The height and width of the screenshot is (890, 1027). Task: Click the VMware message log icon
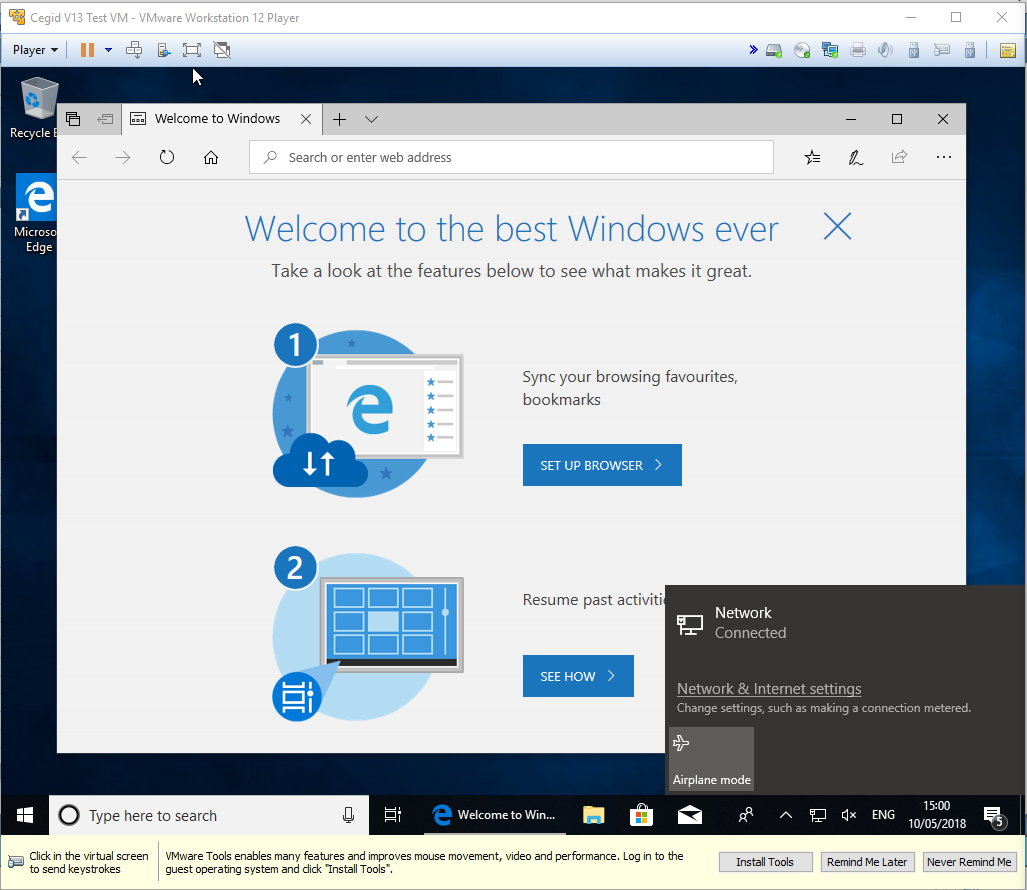[x=1008, y=50]
